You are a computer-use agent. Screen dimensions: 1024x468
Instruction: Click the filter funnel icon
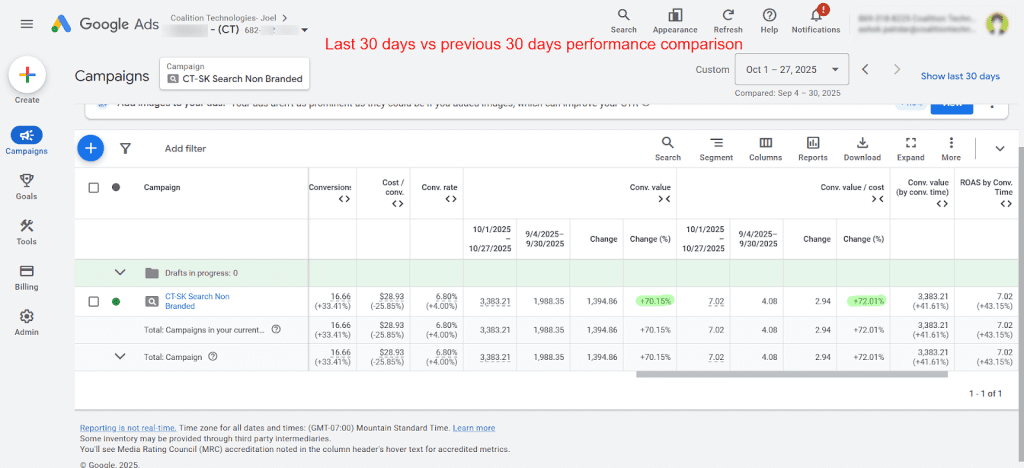(x=126, y=149)
